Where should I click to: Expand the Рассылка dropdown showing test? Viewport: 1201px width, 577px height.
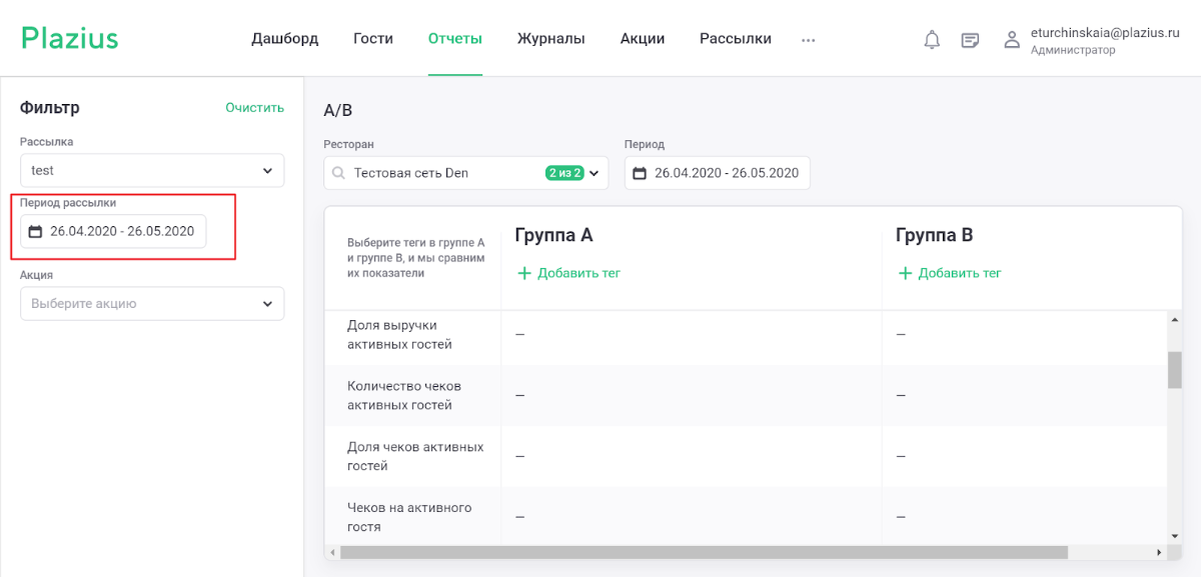click(x=152, y=170)
